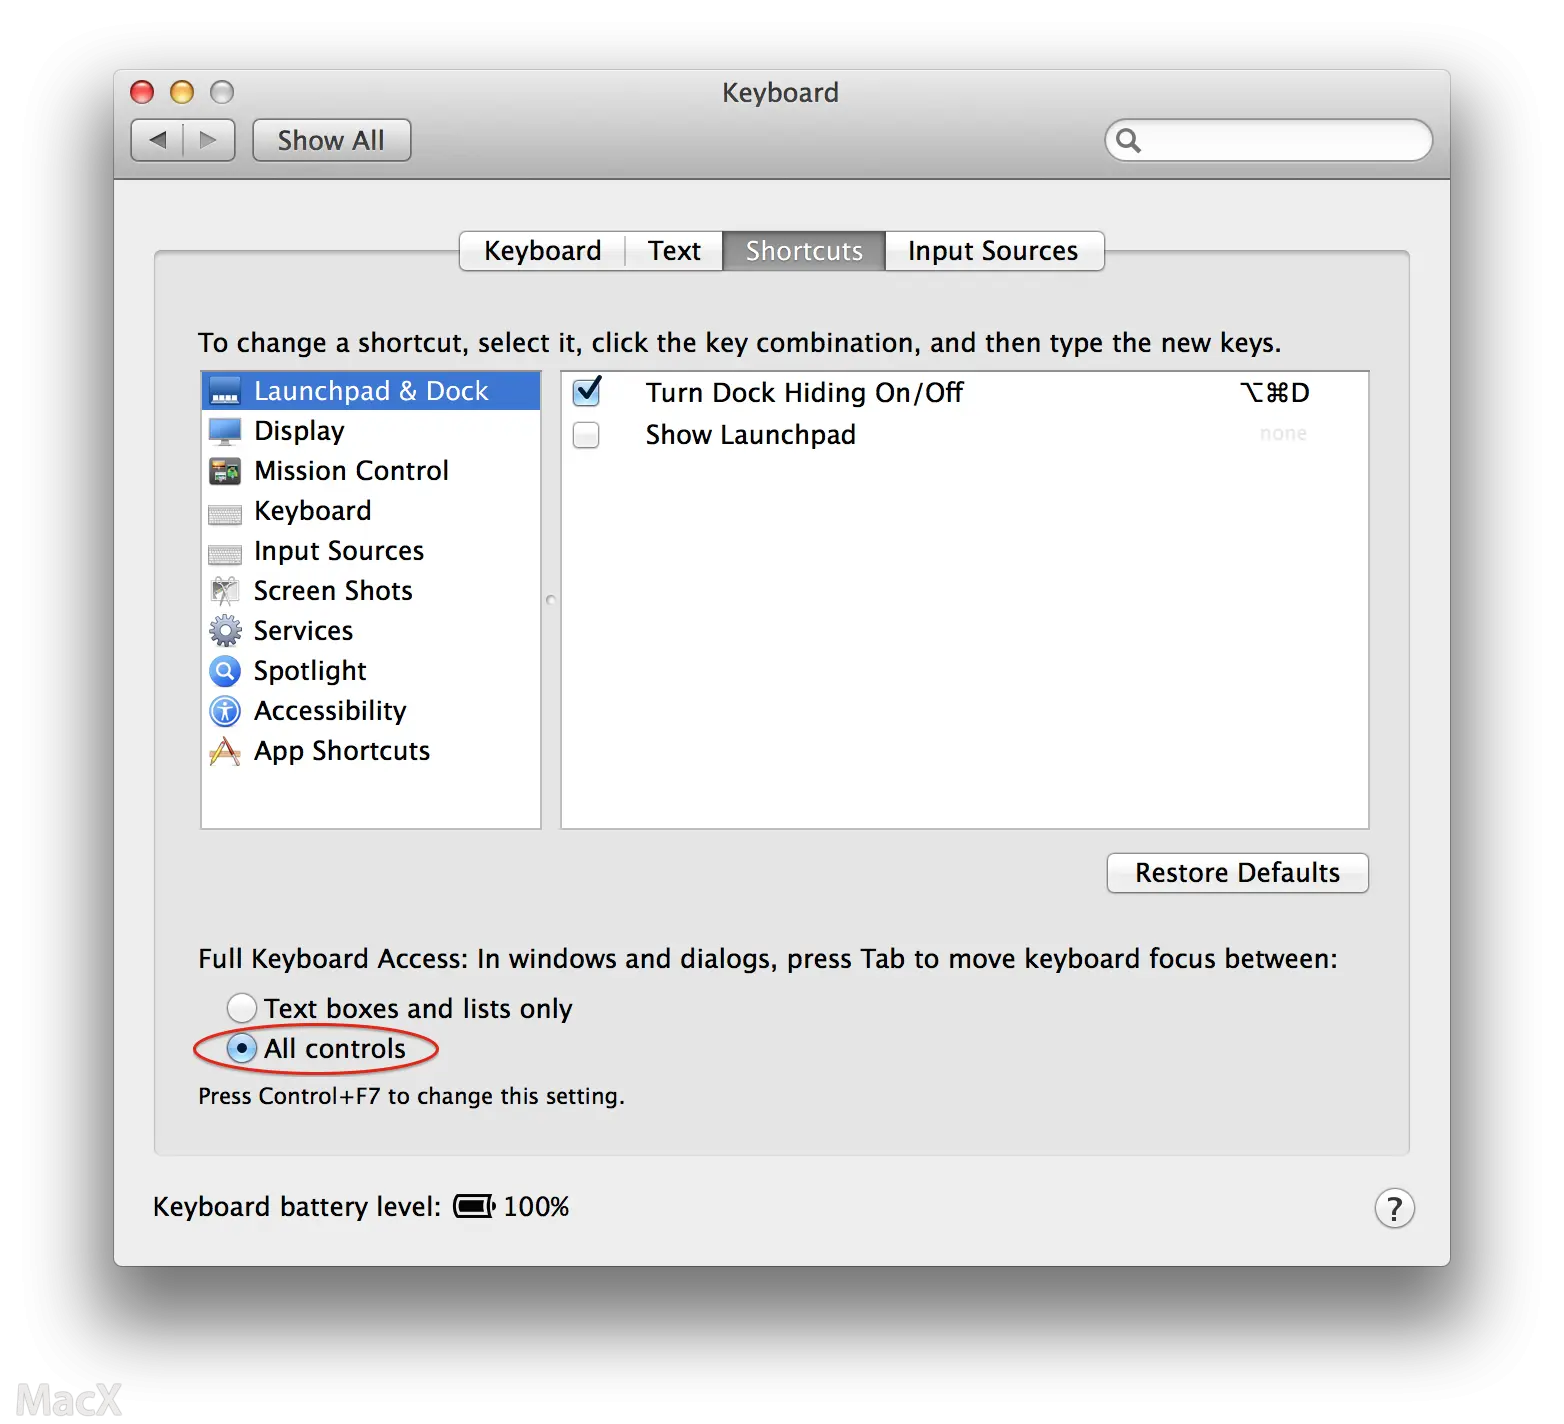Viewport: 1564px width, 1424px height.
Task: Click the Accessibility icon
Action: pos(225,711)
